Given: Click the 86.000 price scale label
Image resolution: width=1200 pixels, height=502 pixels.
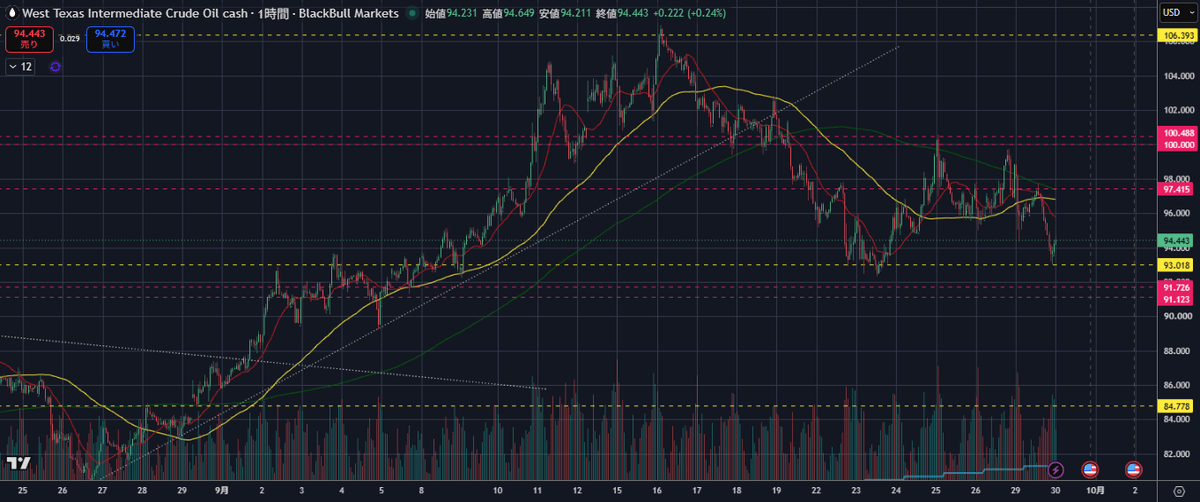Looking at the screenshot, I should click(x=1177, y=385).
